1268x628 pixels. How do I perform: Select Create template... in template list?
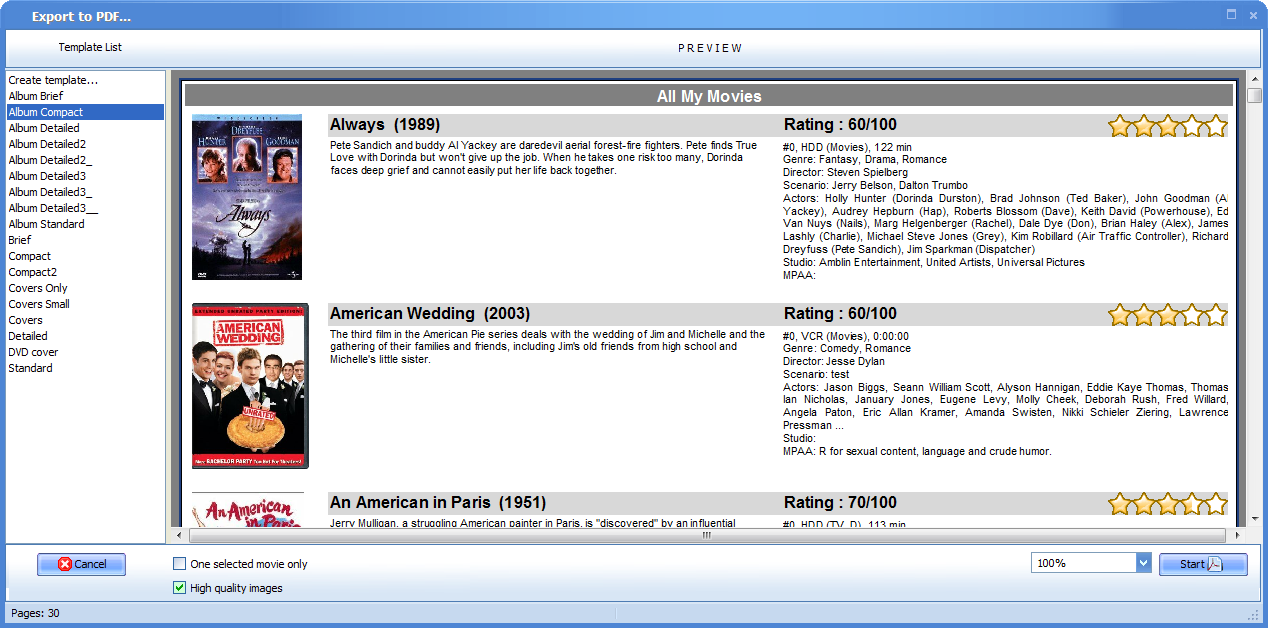tap(85, 80)
